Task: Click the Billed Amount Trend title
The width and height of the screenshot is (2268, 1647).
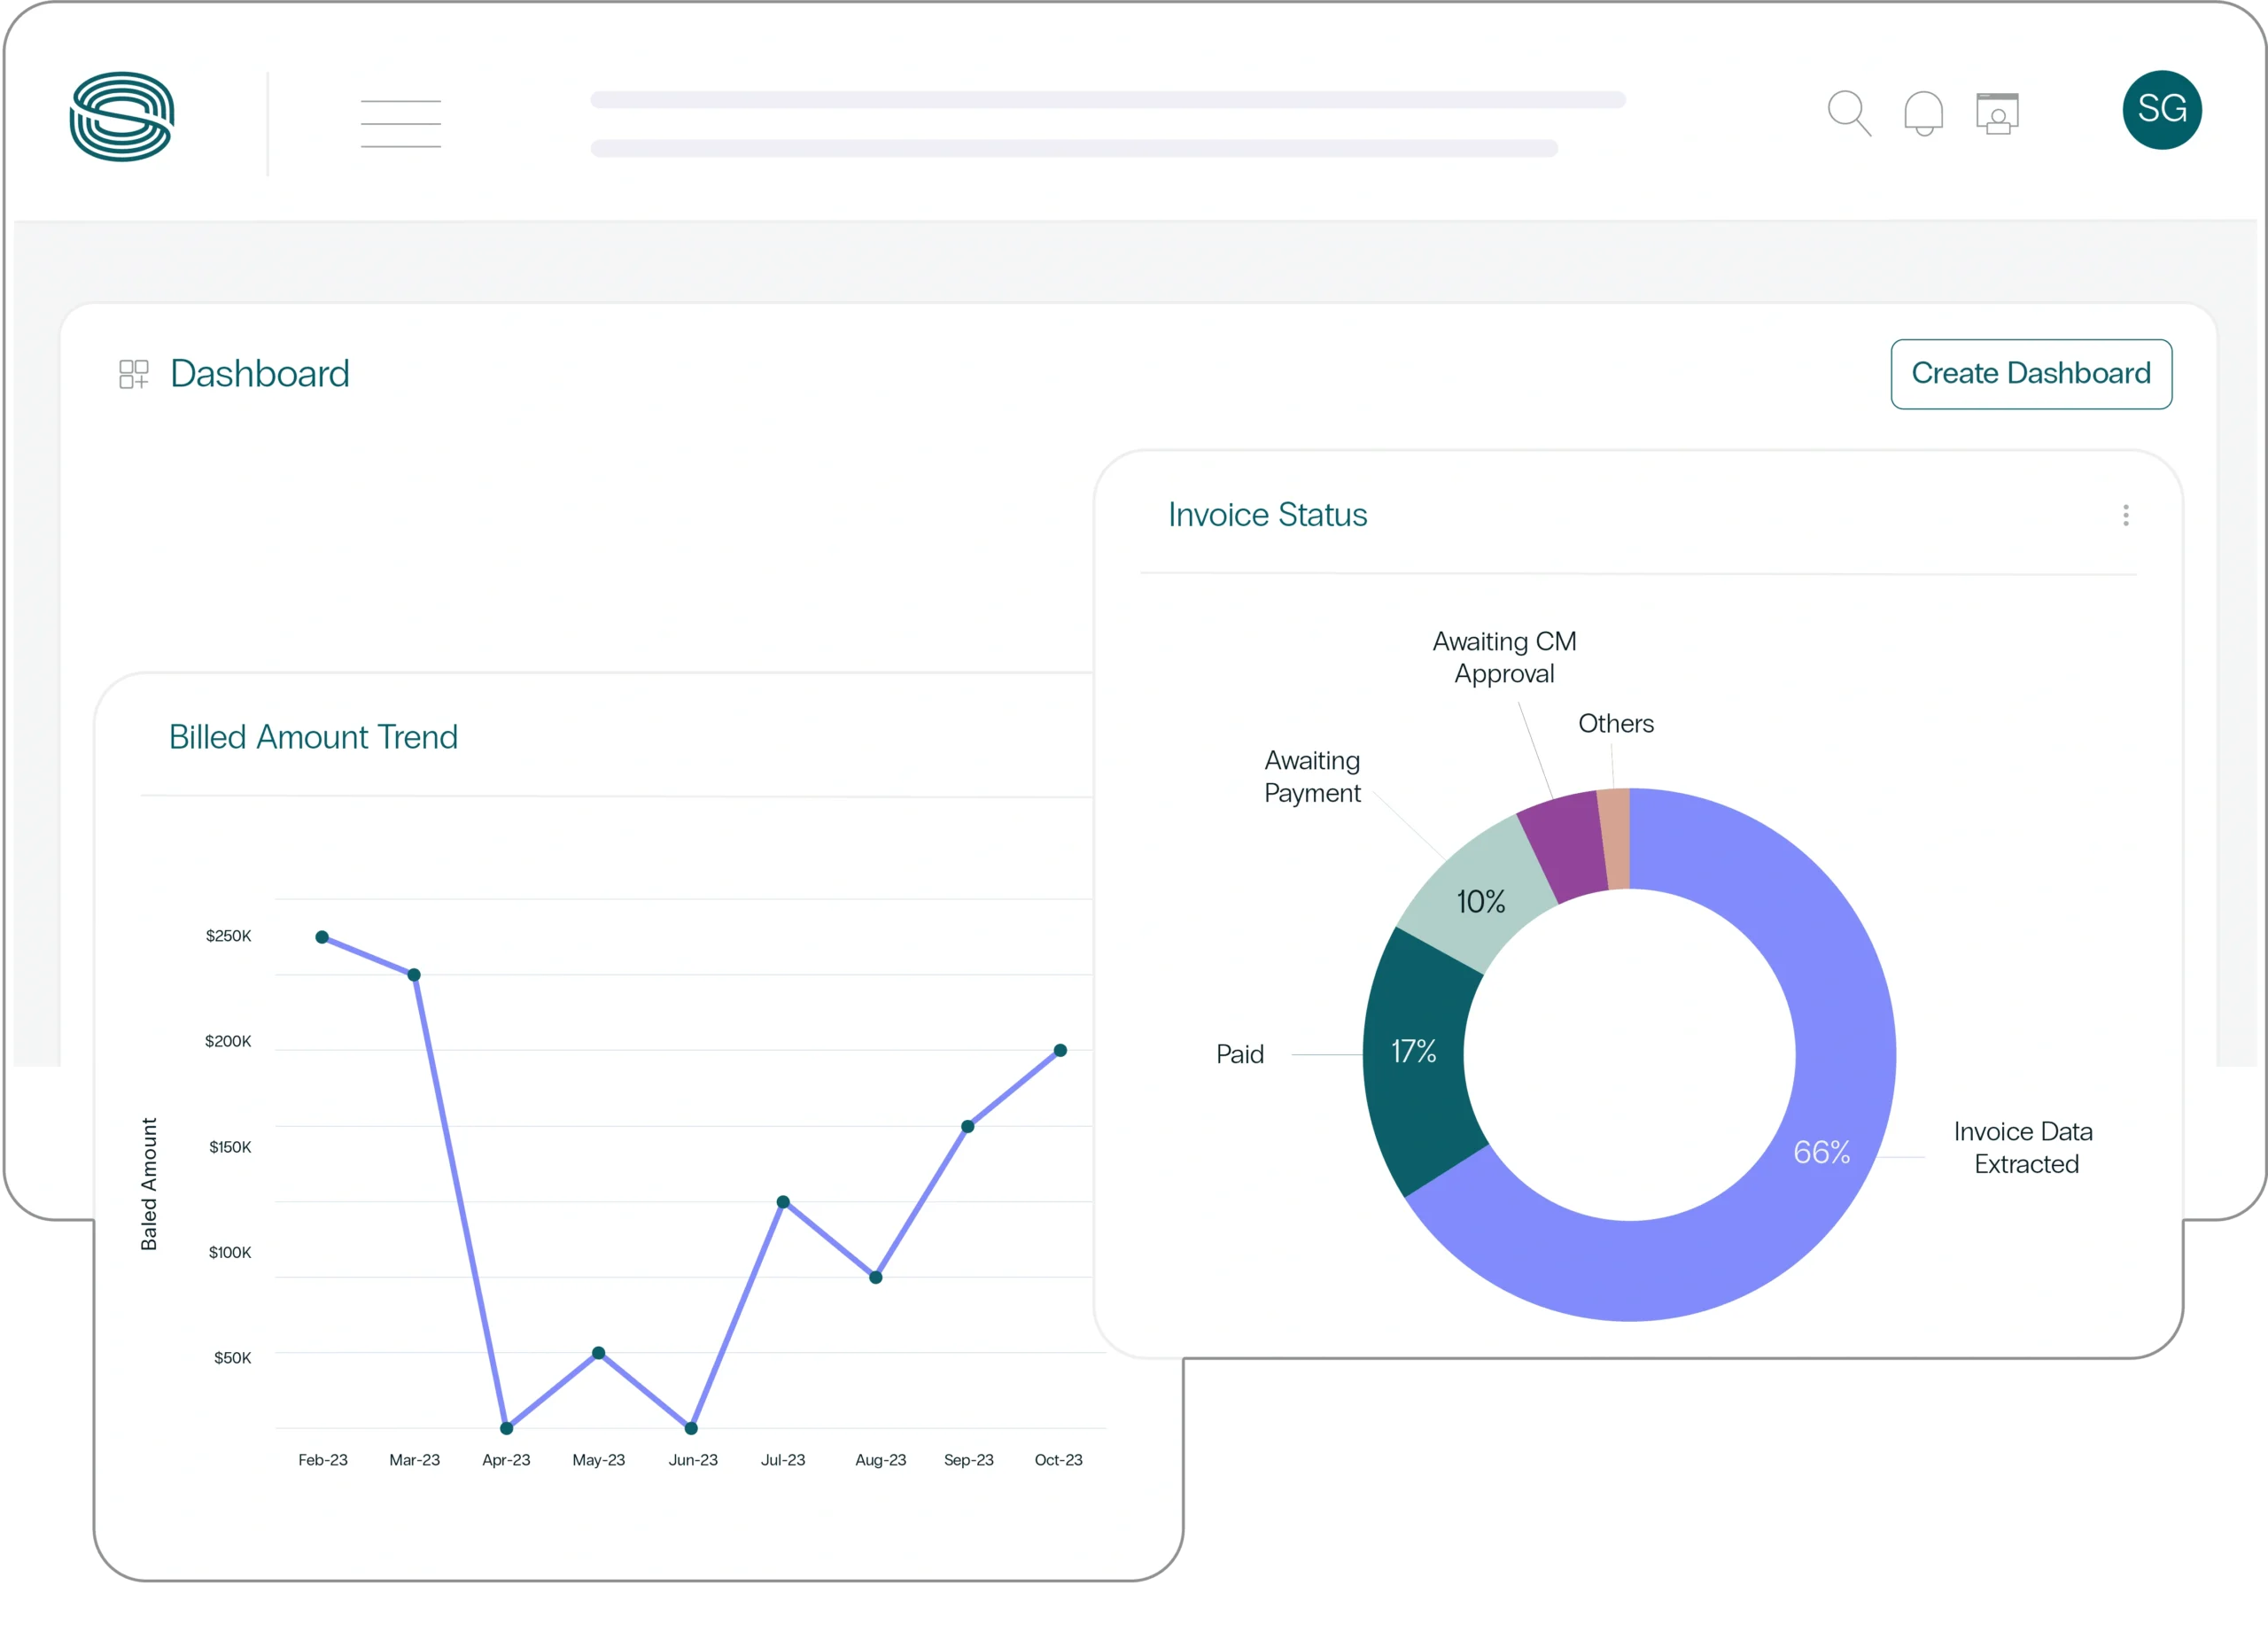Action: pos(313,737)
